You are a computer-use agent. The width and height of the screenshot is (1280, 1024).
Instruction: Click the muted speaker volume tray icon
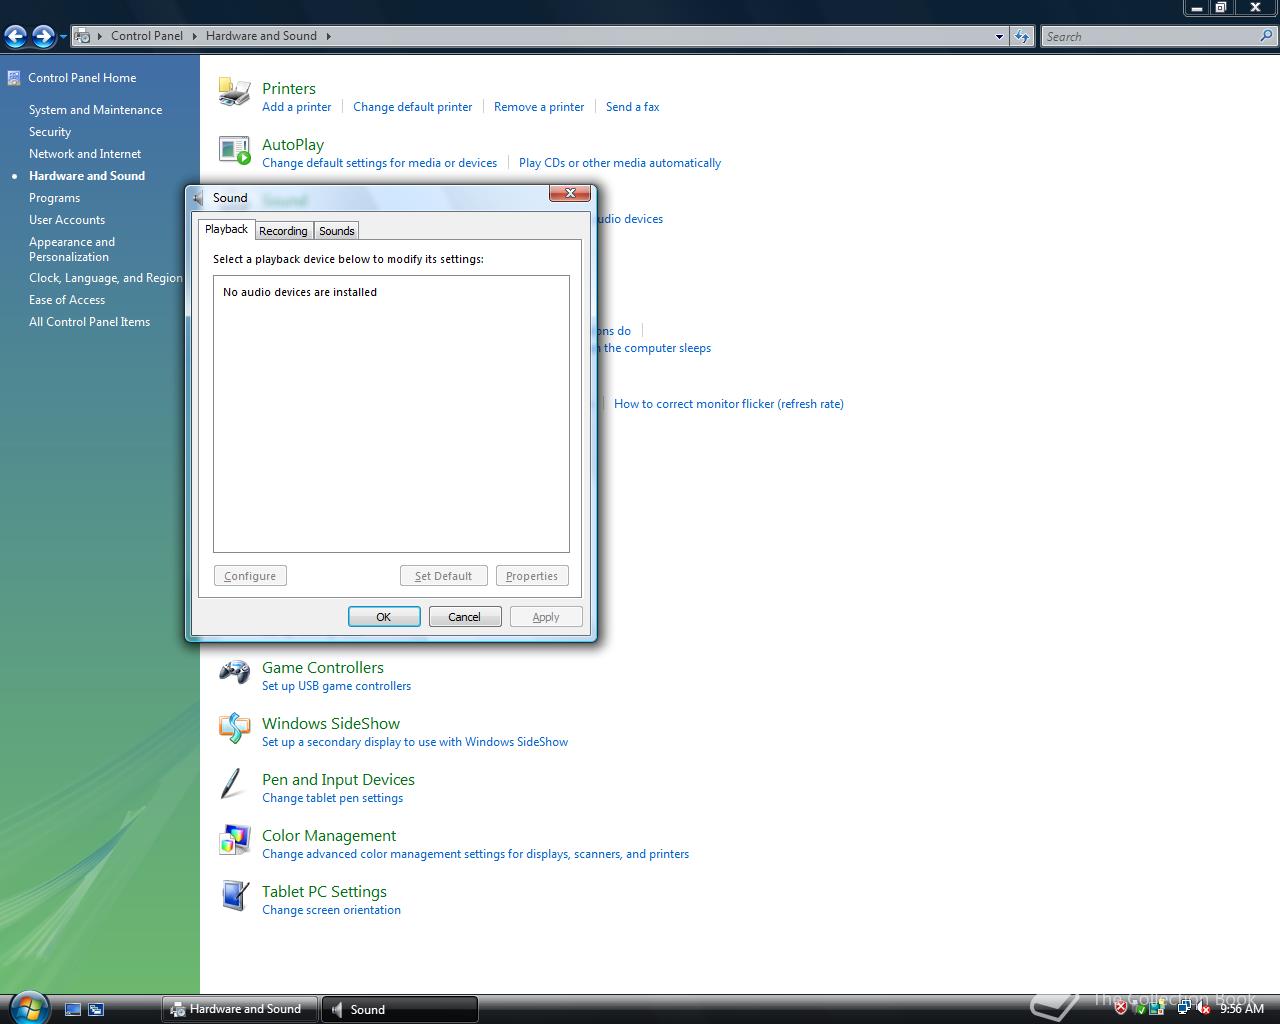[x=1204, y=1008]
